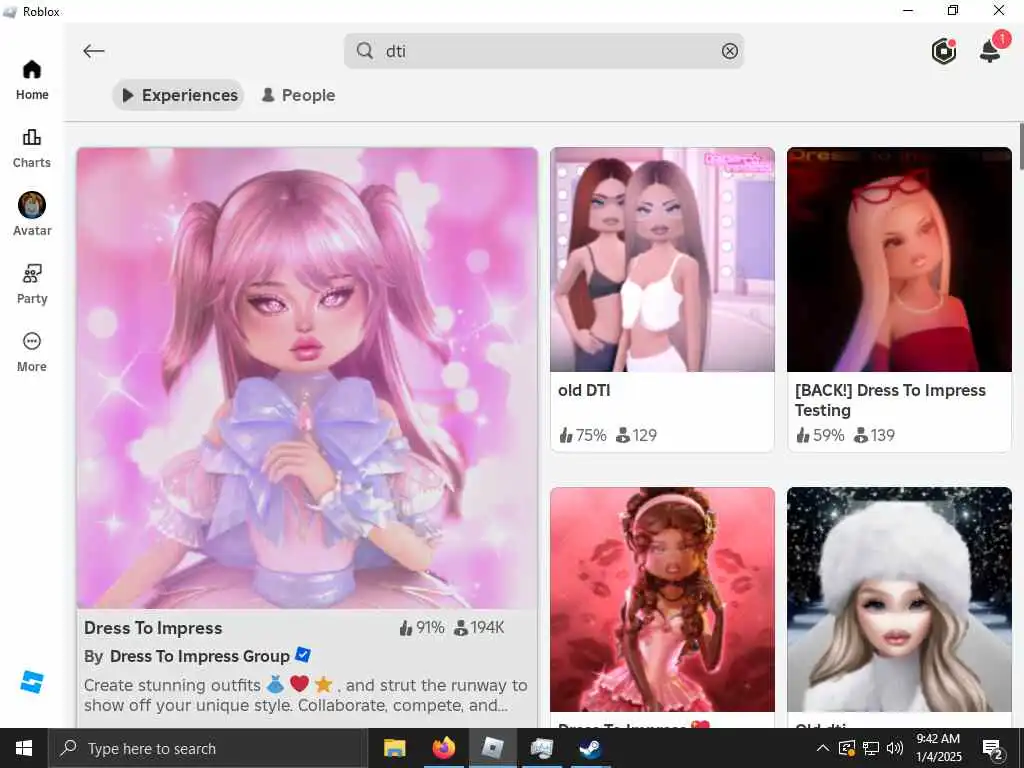The image size is (1024, 768).
Task: Open the volume control in tray
Action: (x=895, y=748)
